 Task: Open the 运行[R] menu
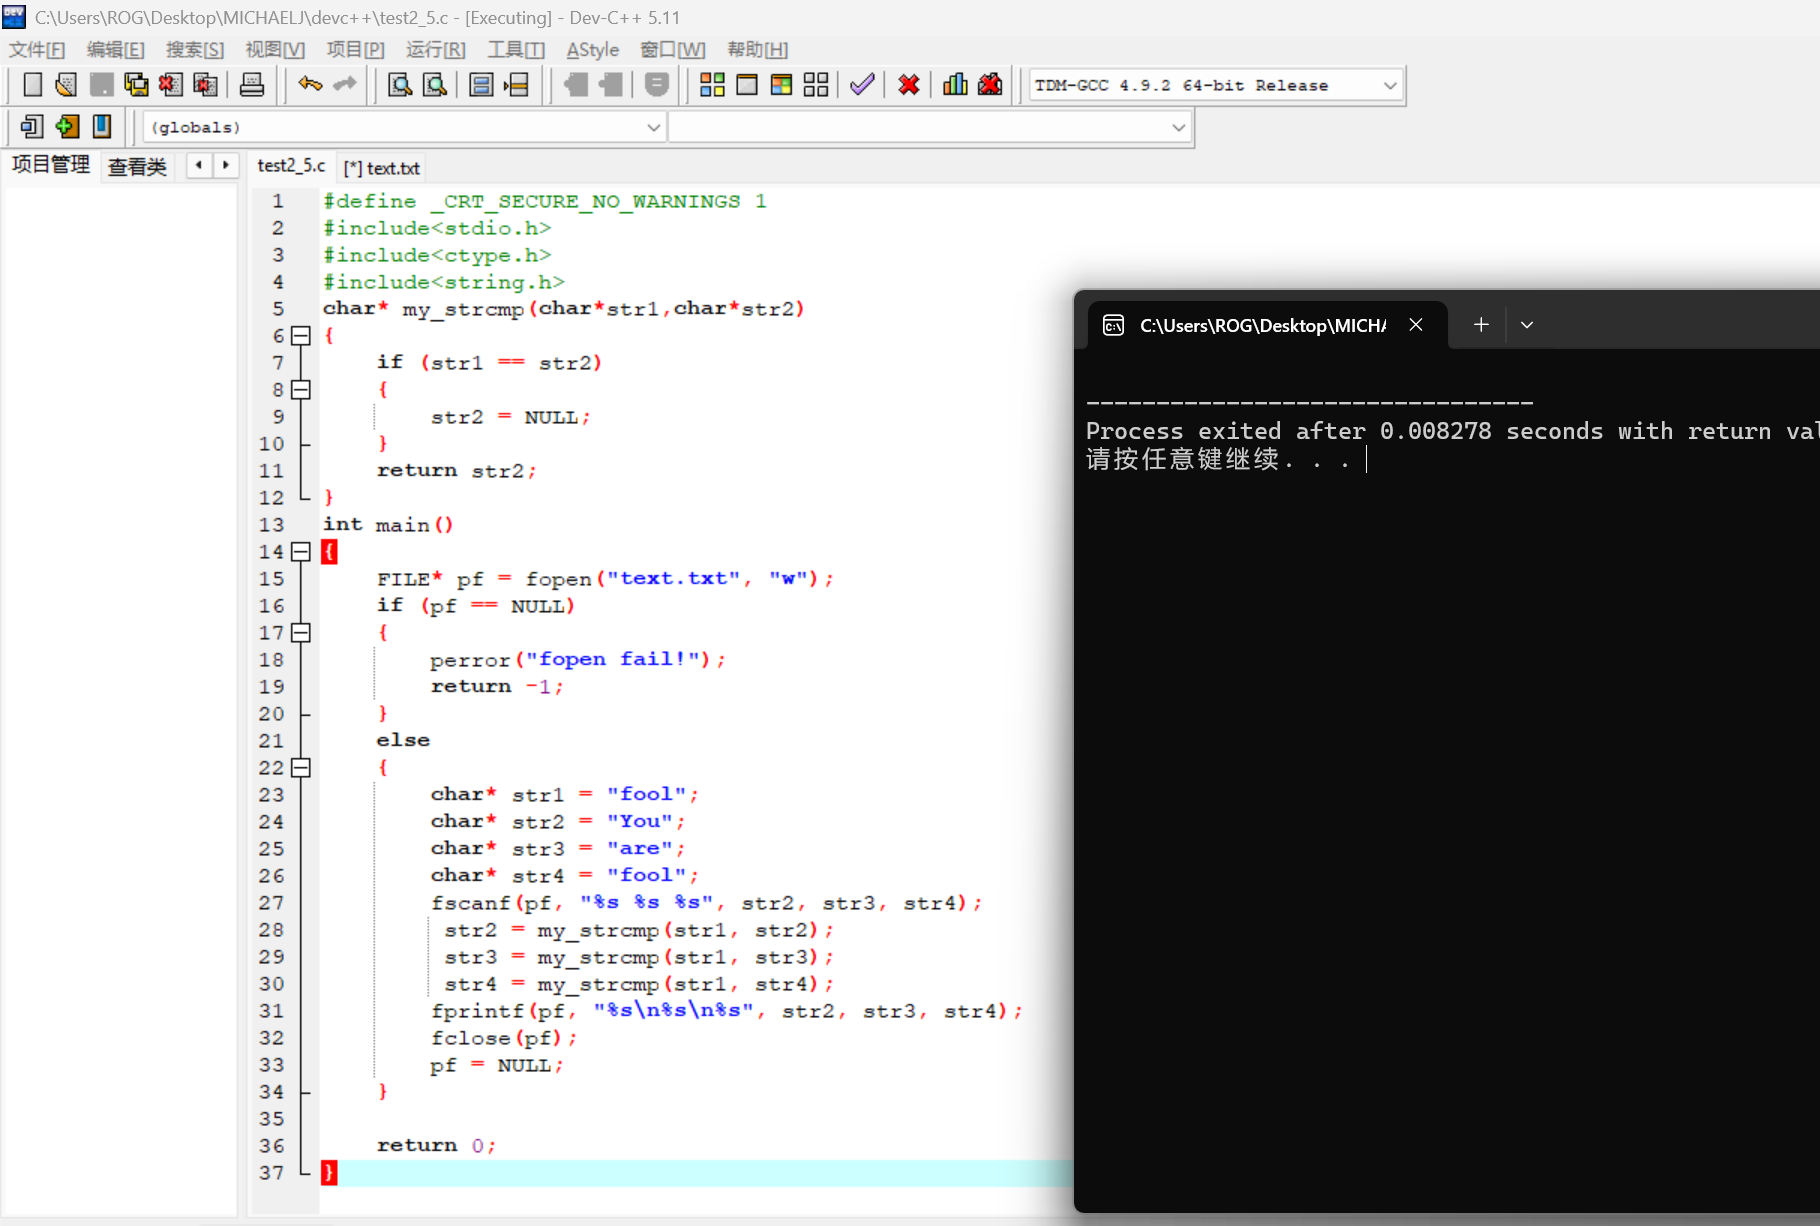(x=436, y=50)
